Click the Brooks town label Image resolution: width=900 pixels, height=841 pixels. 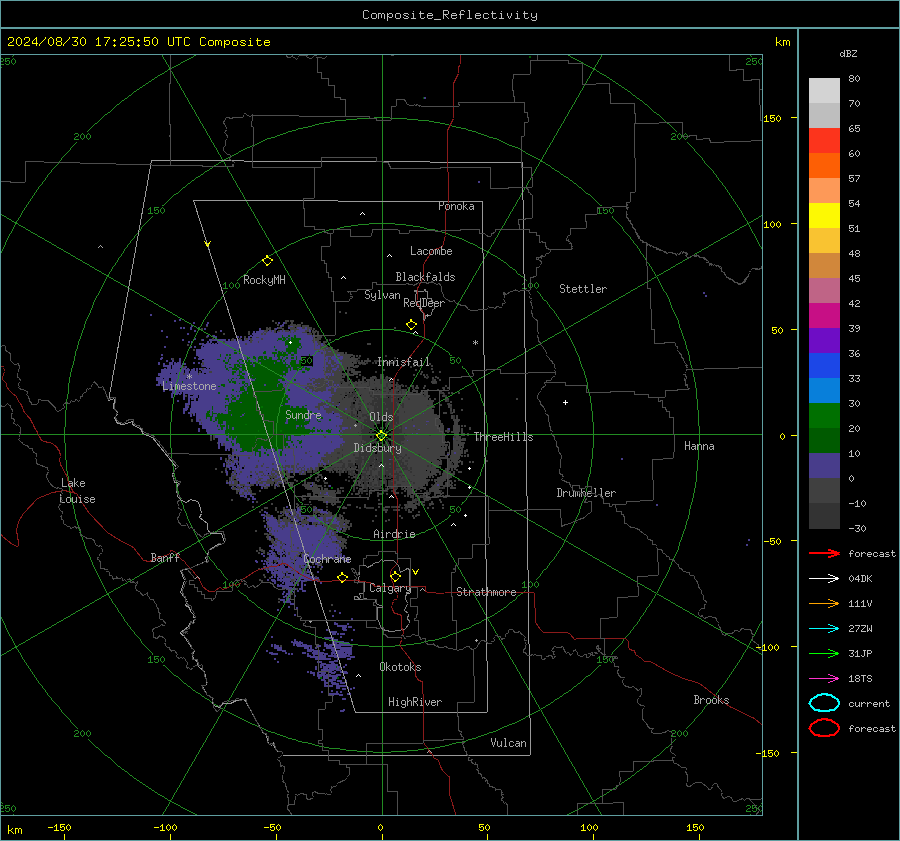click(x=711, y=700)
